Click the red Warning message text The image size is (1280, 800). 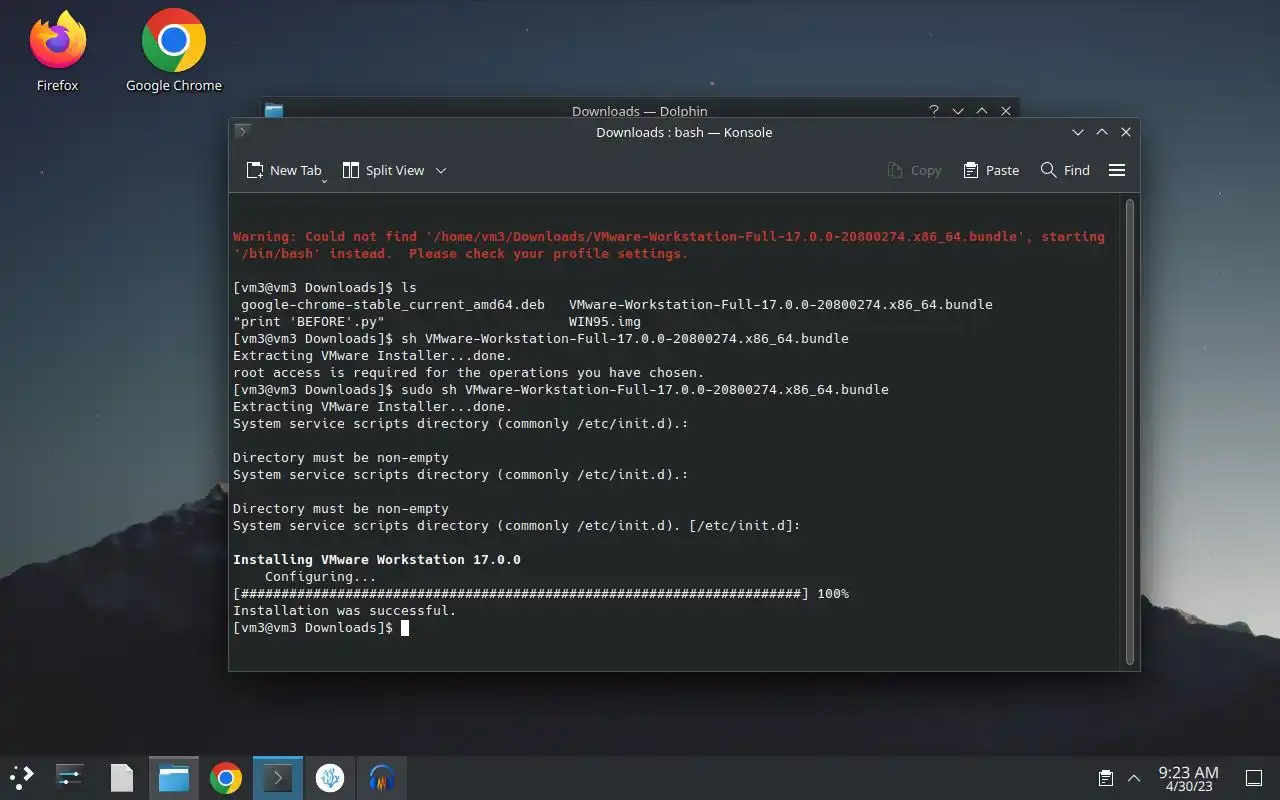pyautogui.click(x=669, y=245)
